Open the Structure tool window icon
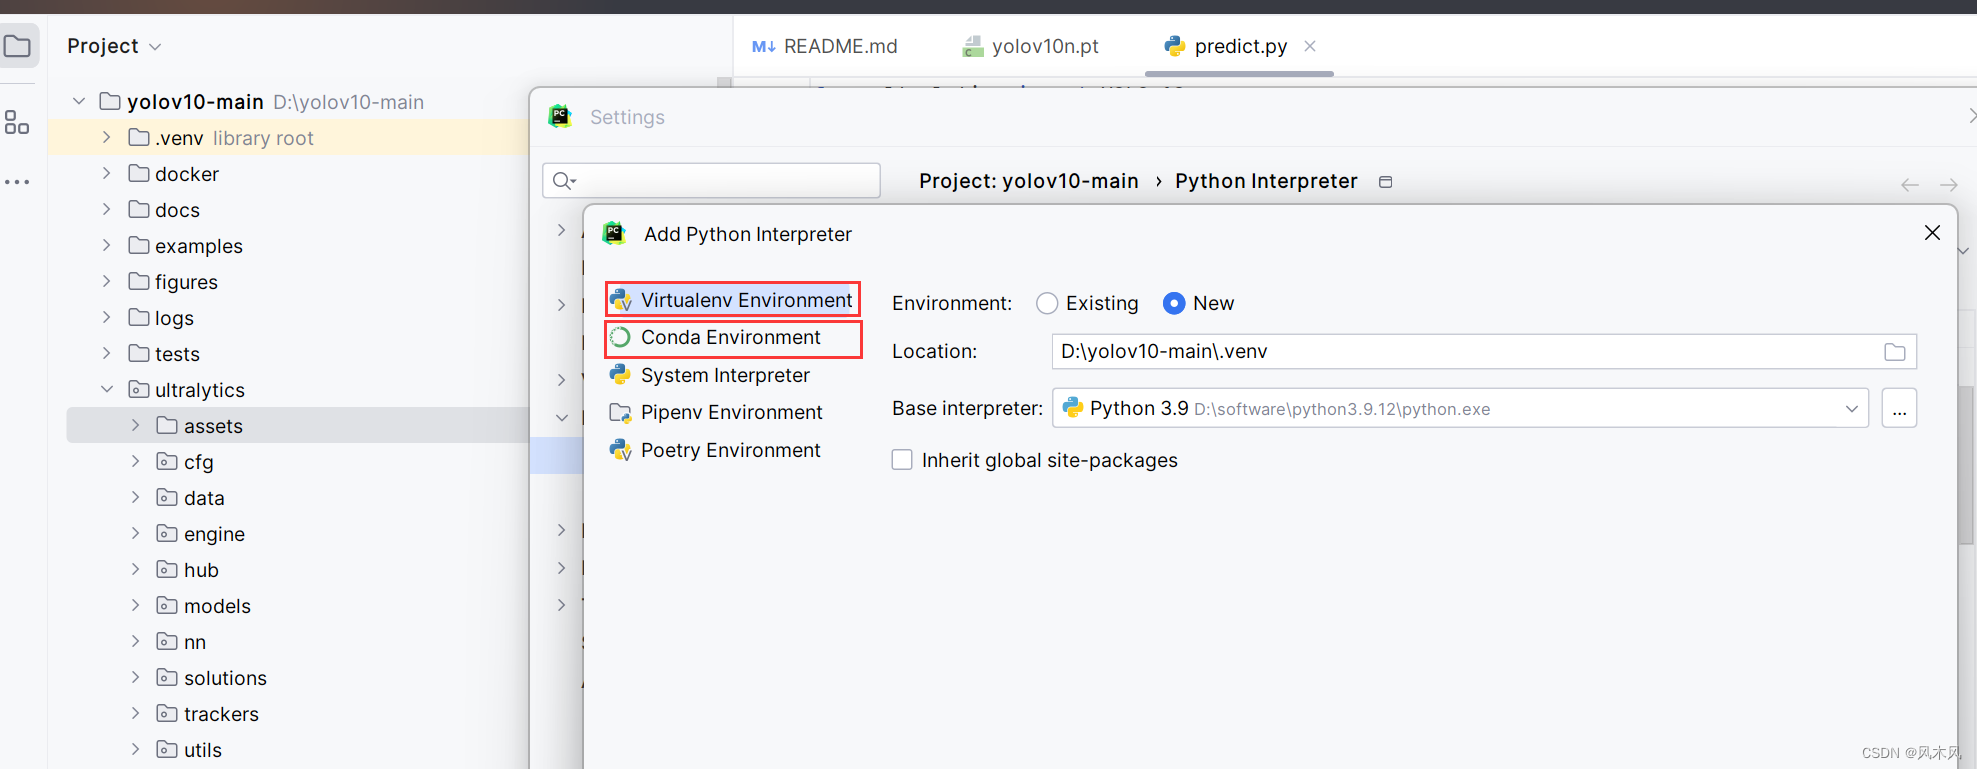 tap(17, 122)
